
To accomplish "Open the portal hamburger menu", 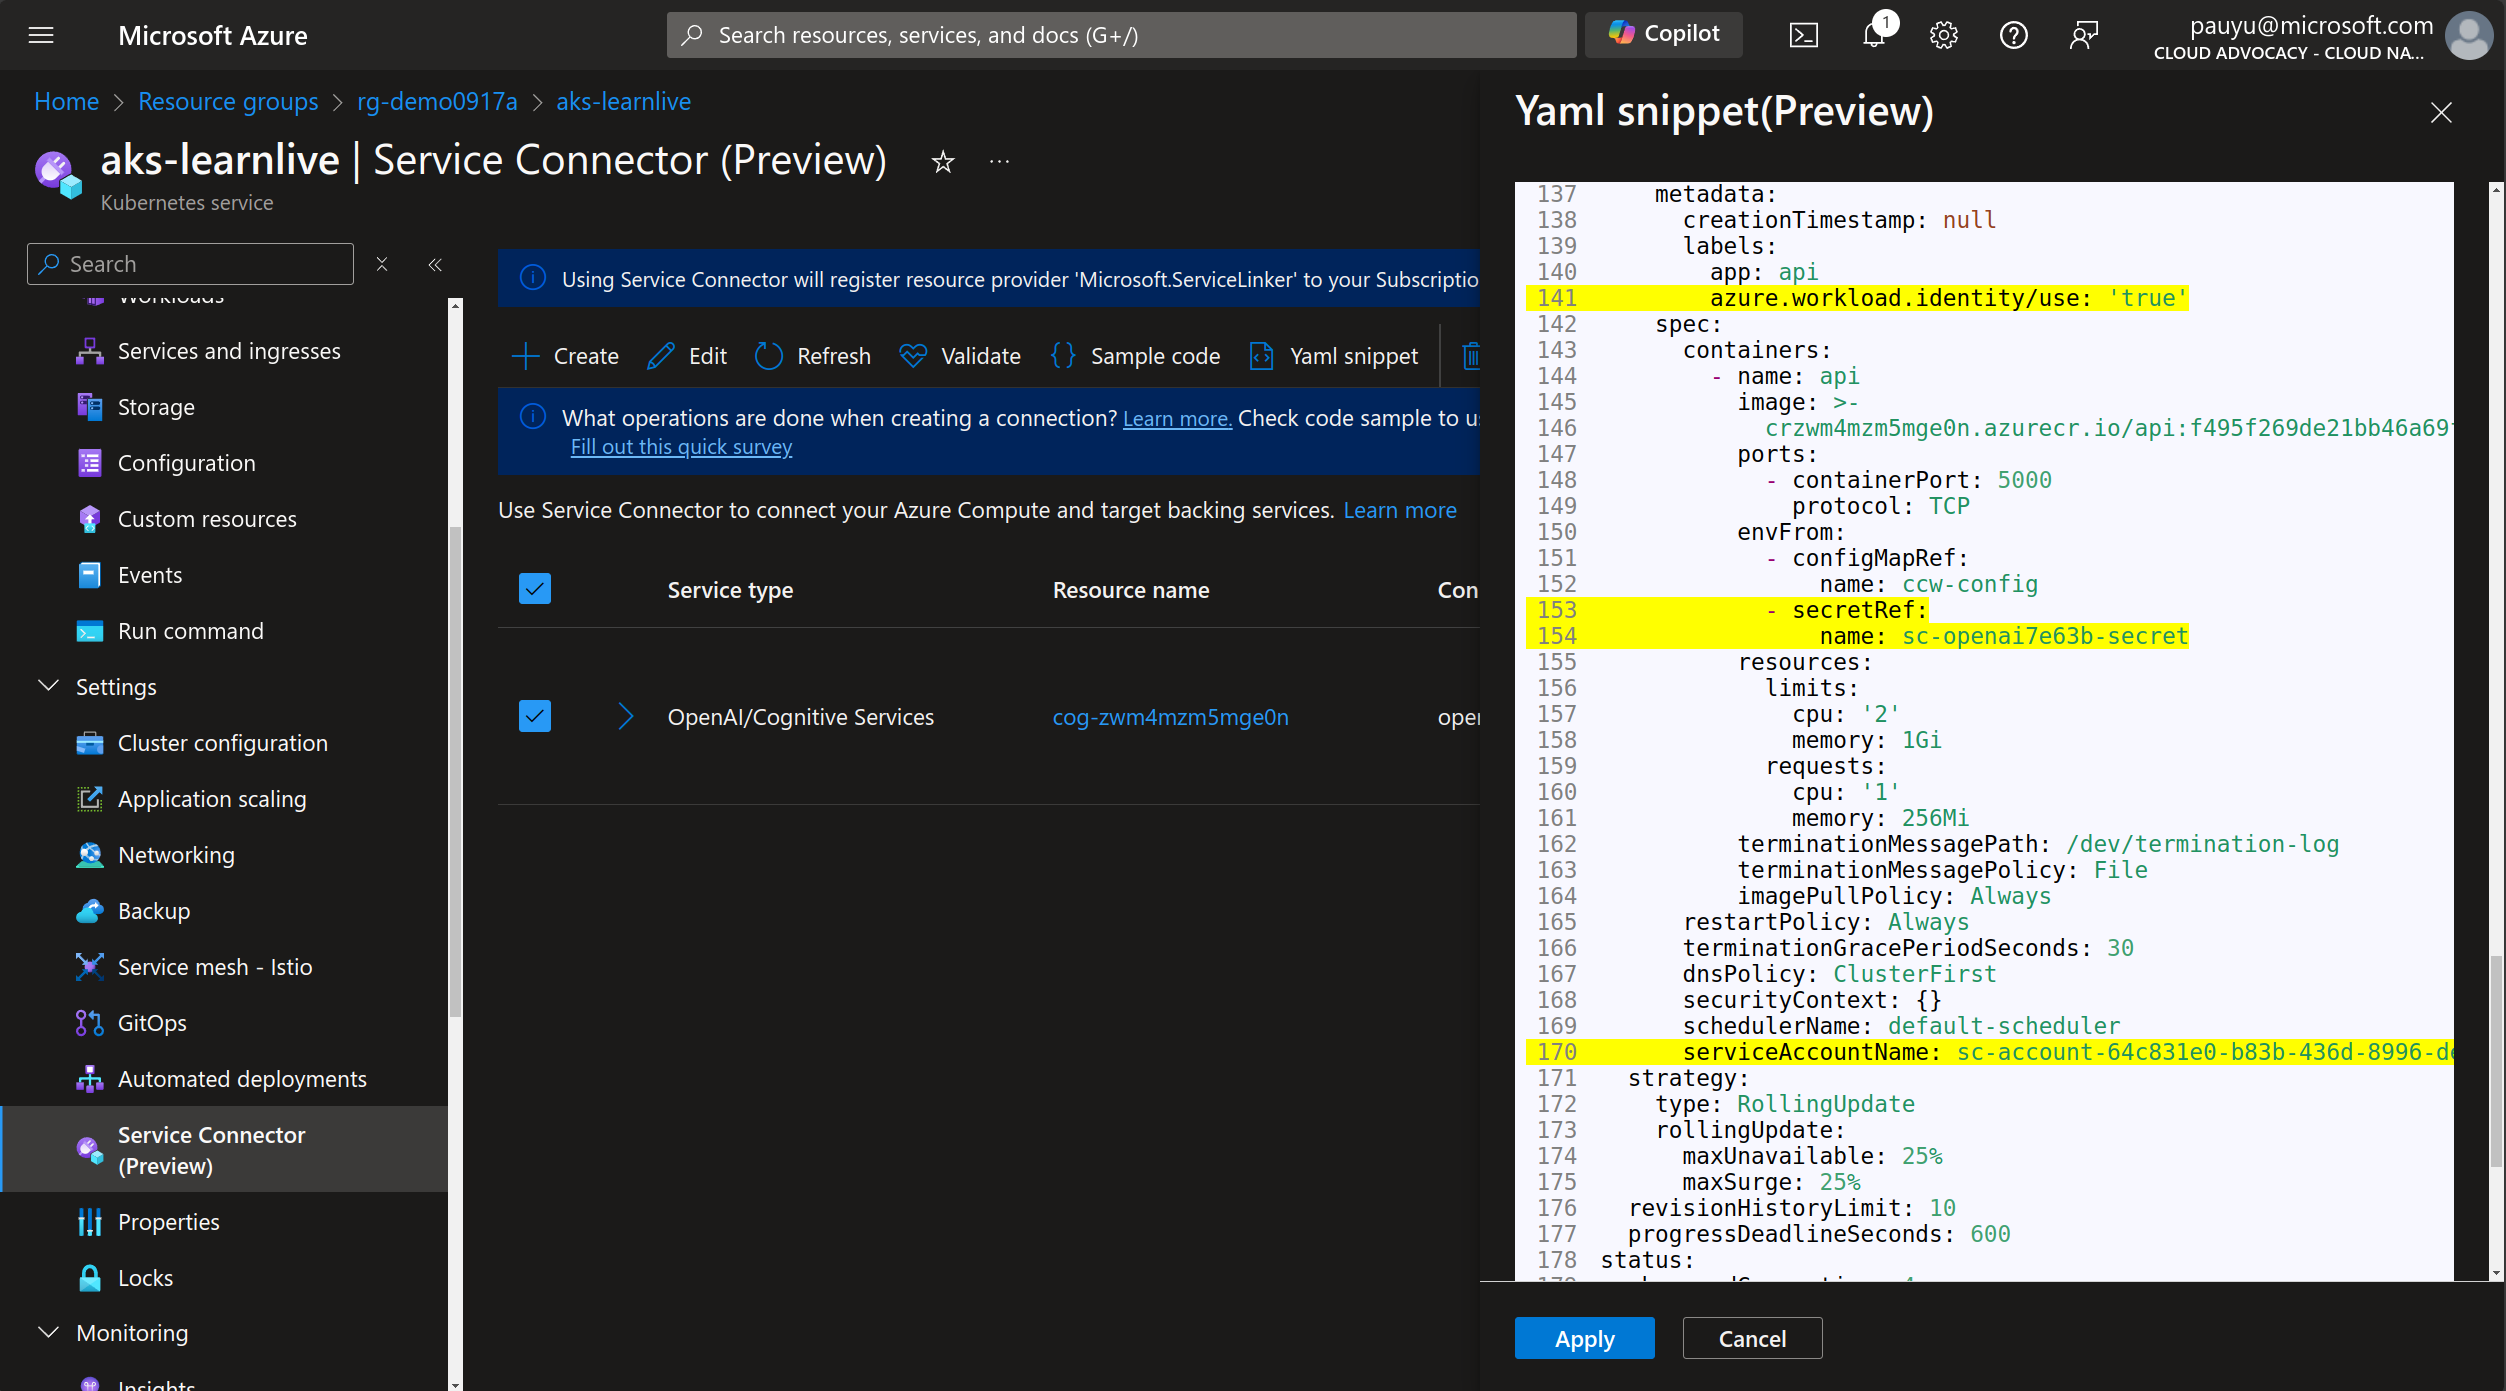I will click(x=41, y=35).
